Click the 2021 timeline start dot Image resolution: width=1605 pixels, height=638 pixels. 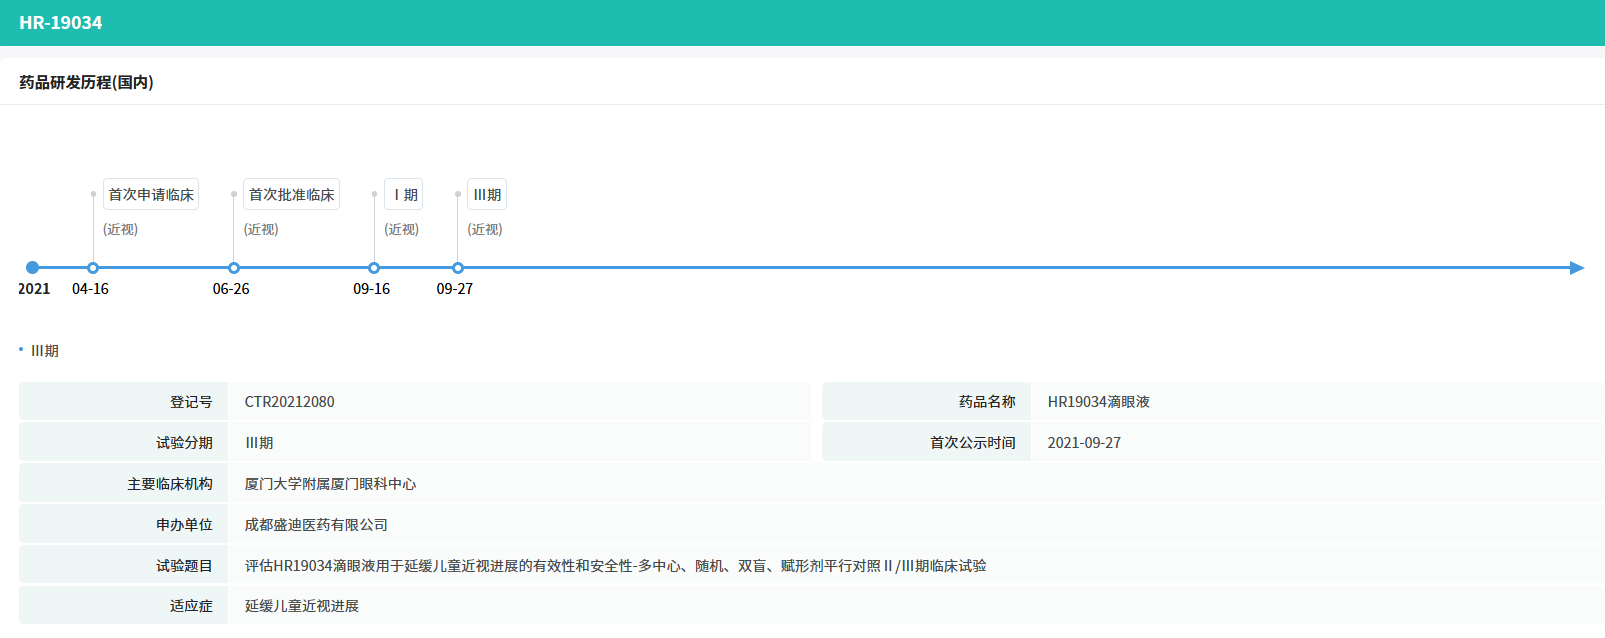click(33, 268)
